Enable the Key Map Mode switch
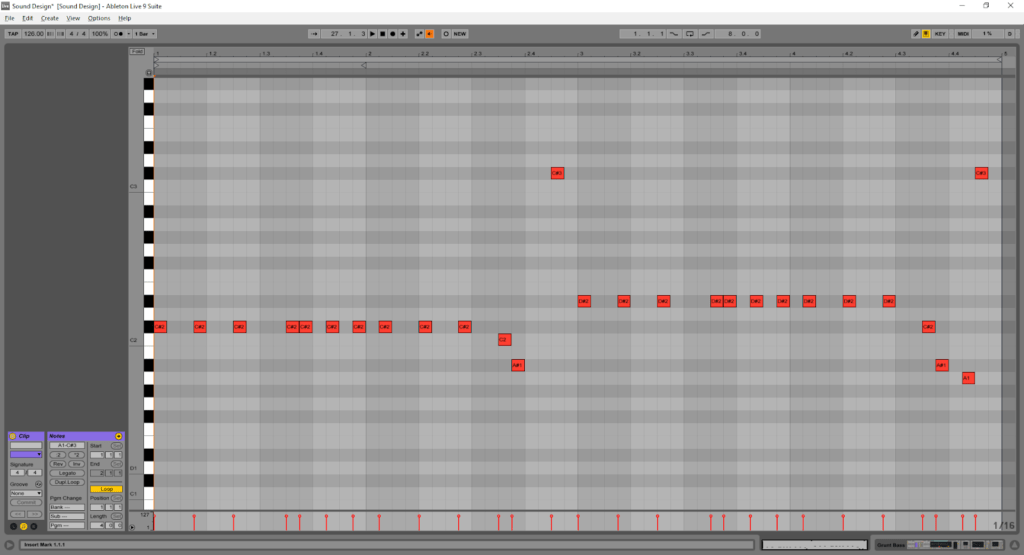Viewport: 1024px width, 555px height. (x=940, y=33)
